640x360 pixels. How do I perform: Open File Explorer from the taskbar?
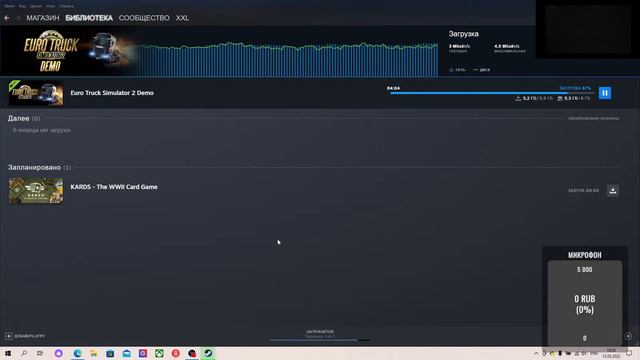pos(94,353)
